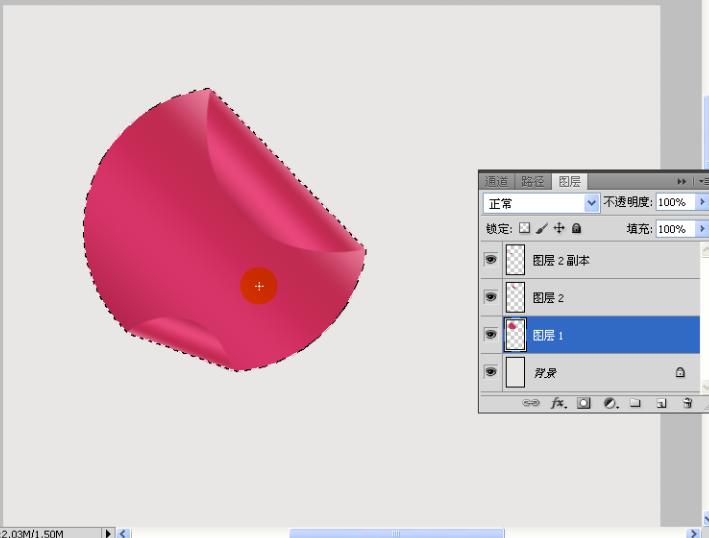
Task: Click the 图层 1 layer thumbnail
Action: [515, 335]
